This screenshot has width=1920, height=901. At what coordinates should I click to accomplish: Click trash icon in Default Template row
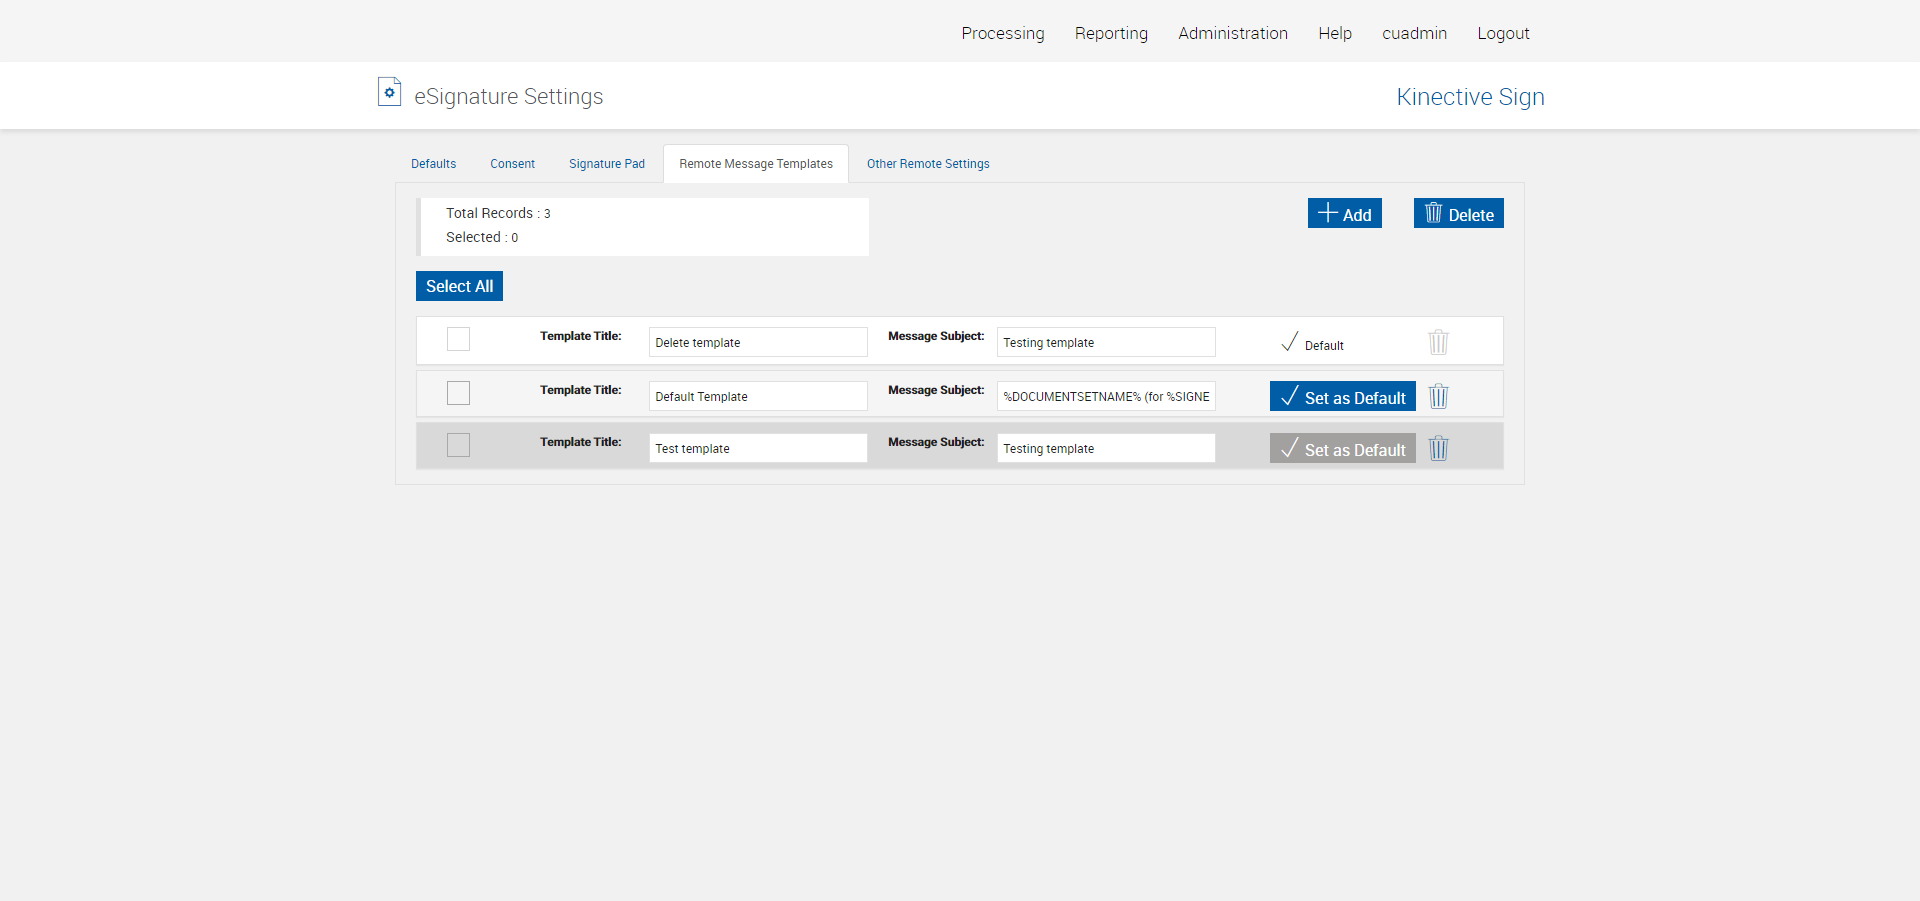point(1438,396)
